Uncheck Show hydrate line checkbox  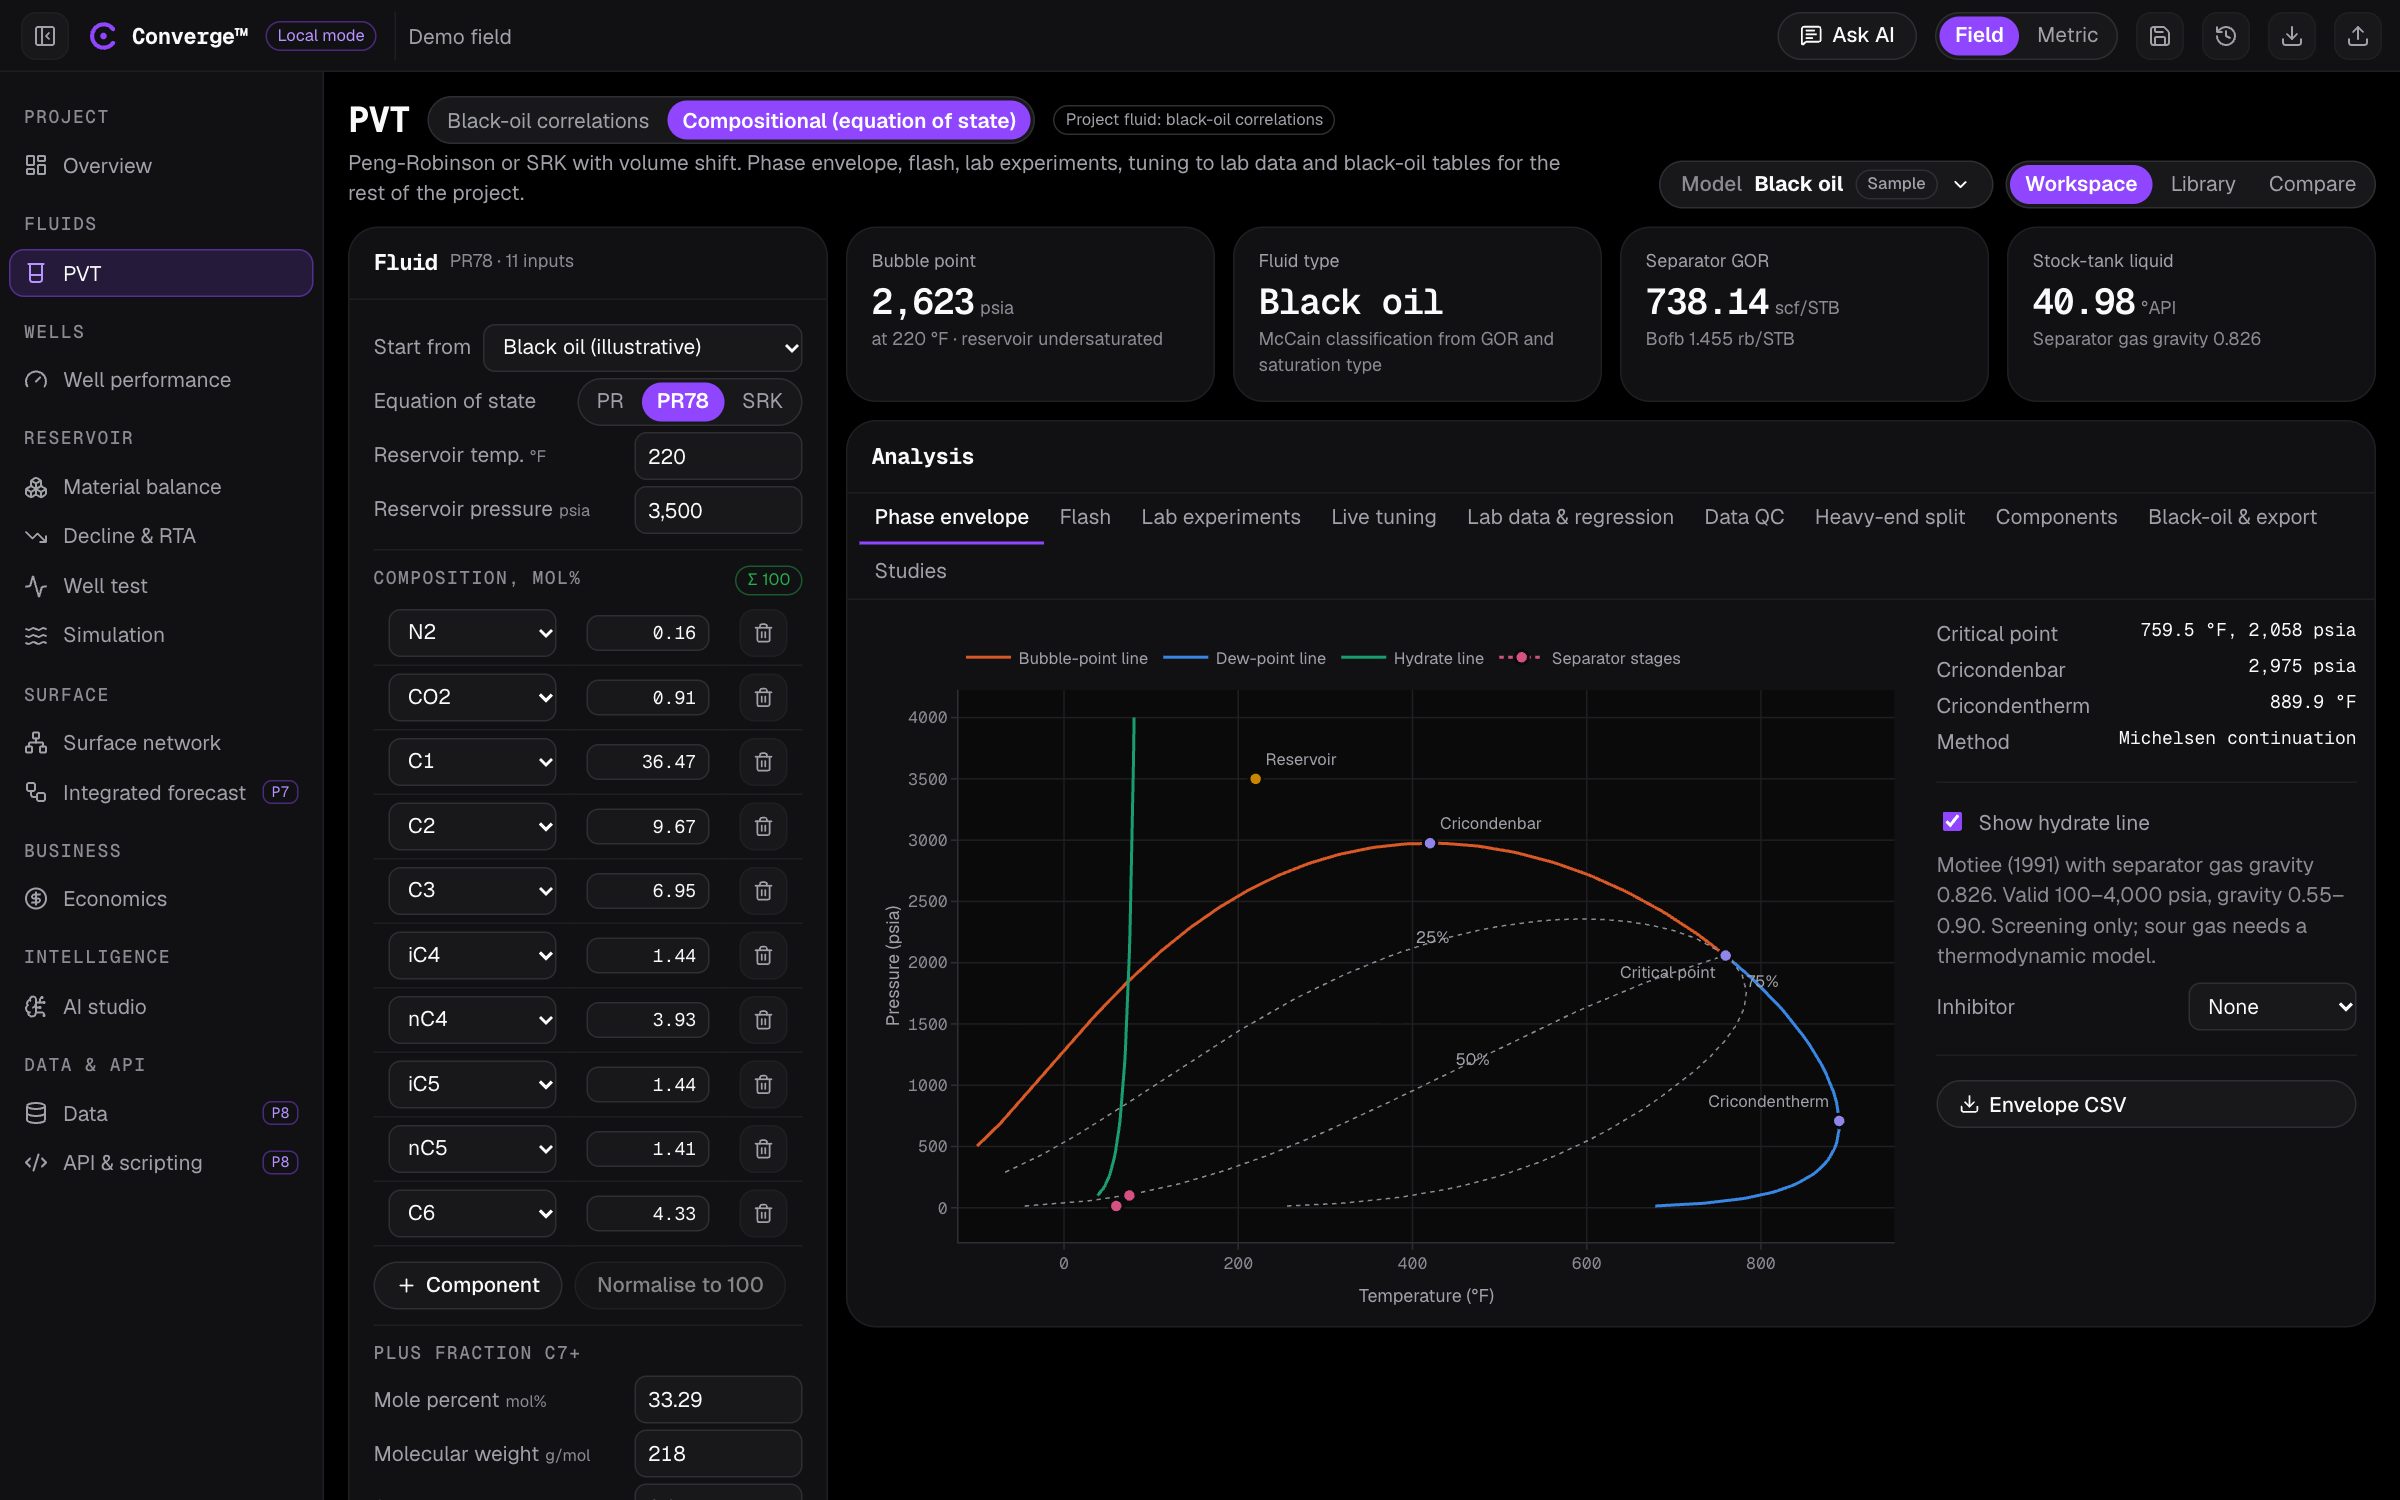tap(1952, 822)
